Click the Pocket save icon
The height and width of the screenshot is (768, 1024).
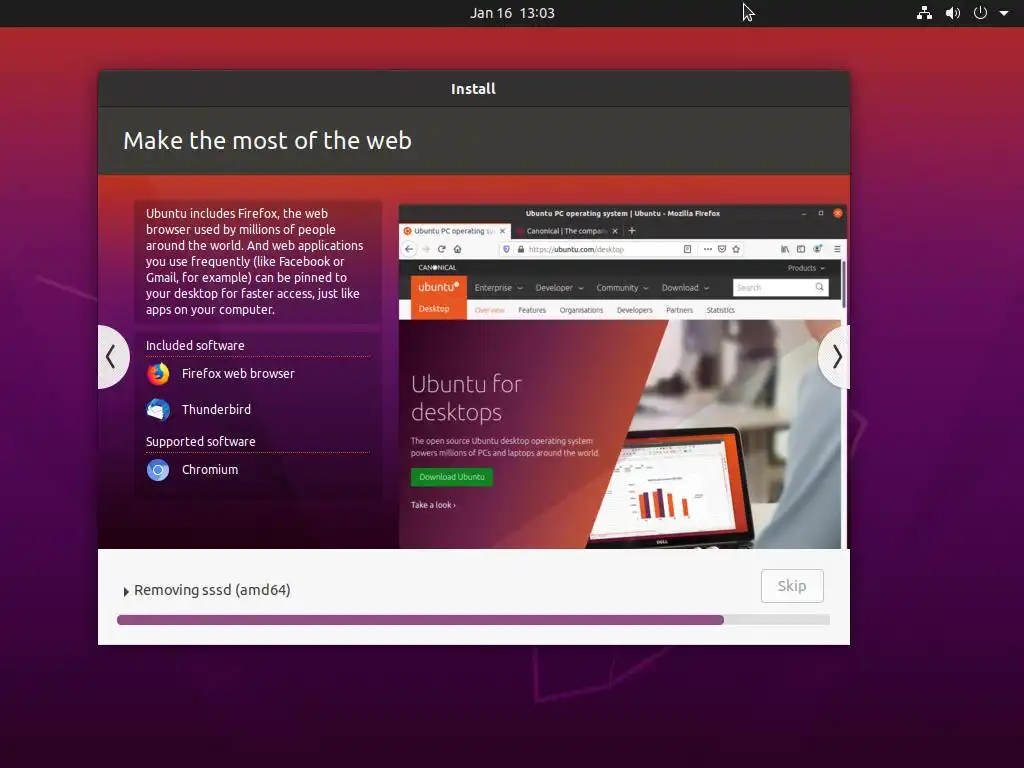722,249
